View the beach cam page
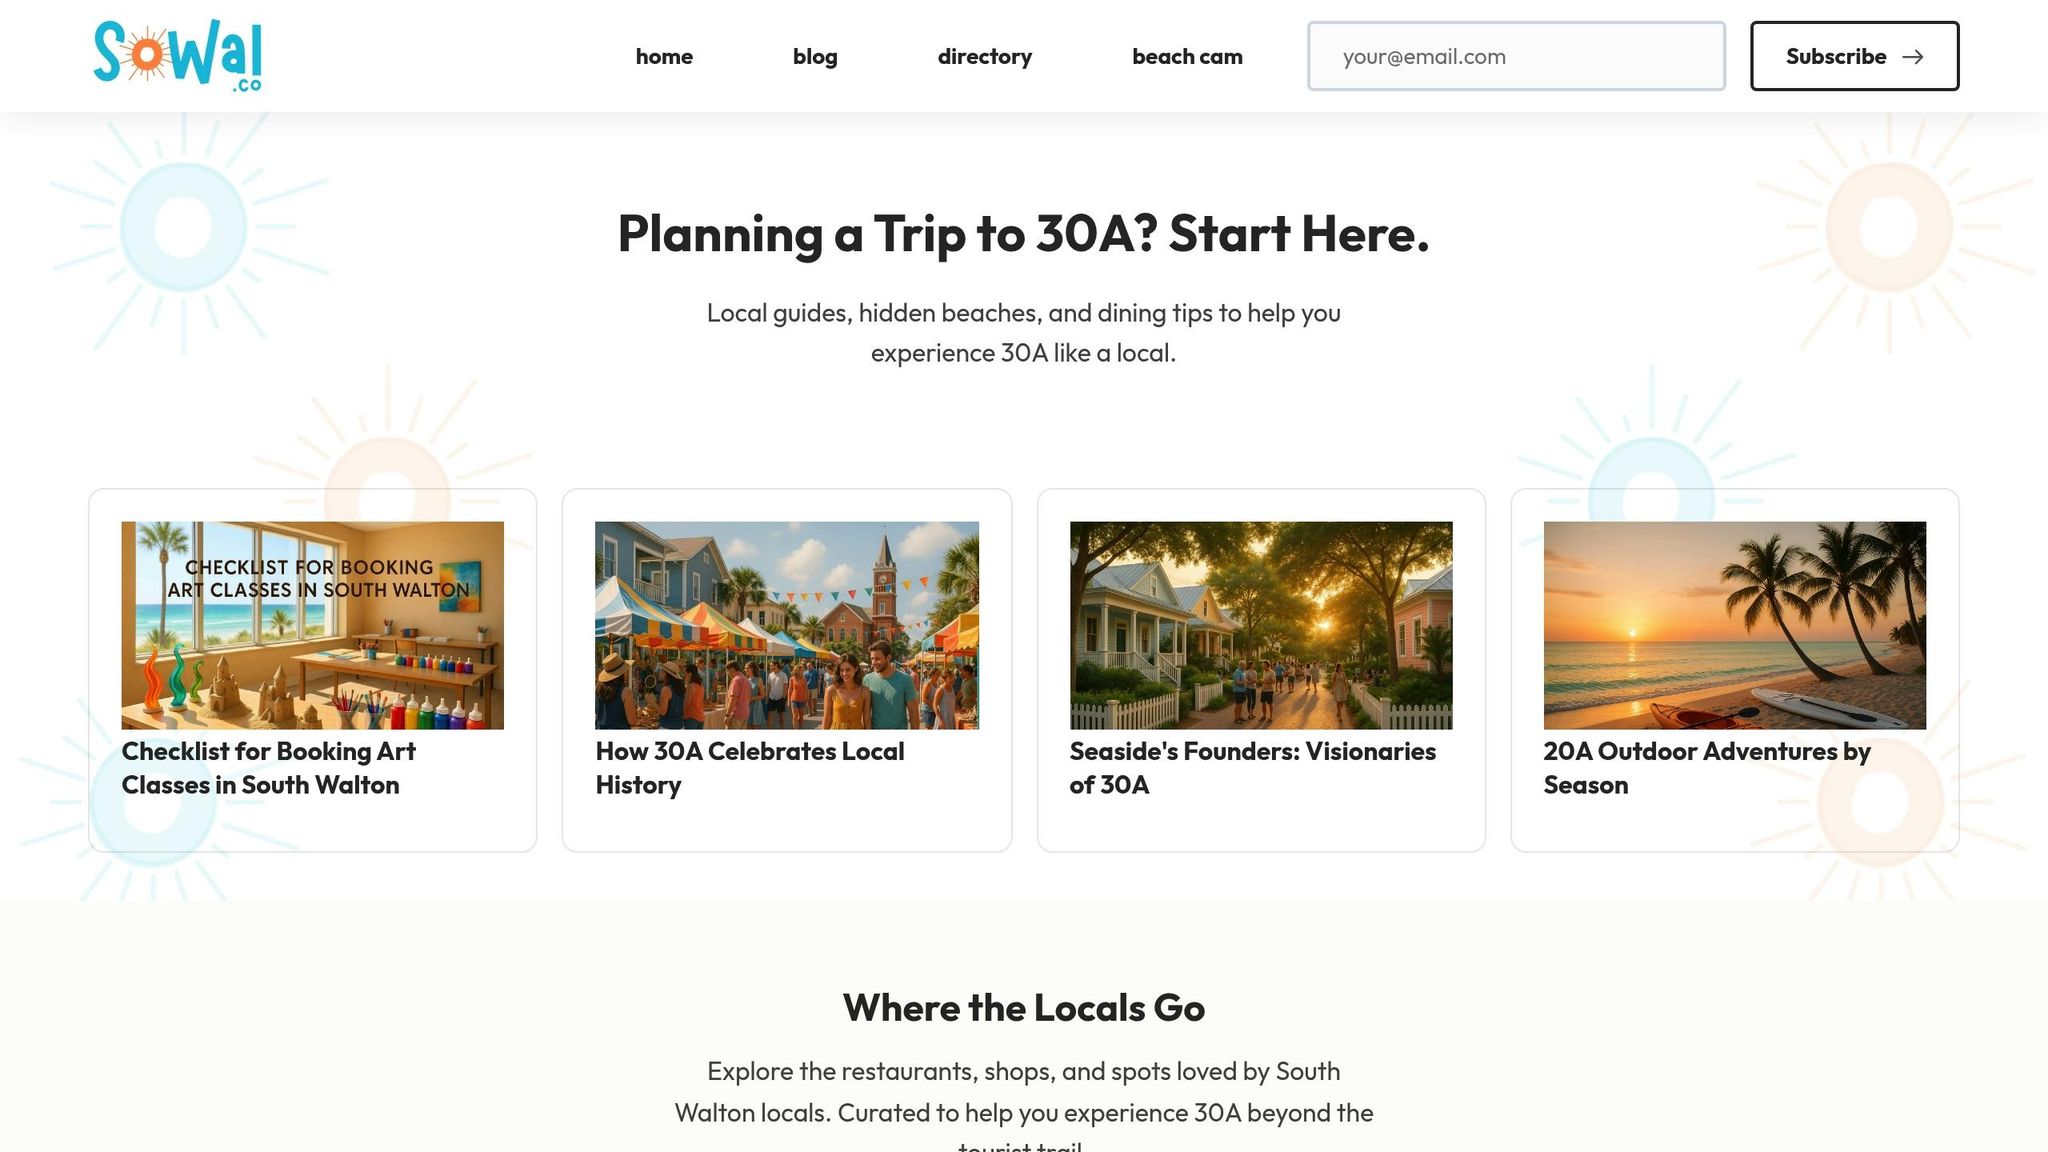The image size is (2048, 1152). click(1187, 57)
